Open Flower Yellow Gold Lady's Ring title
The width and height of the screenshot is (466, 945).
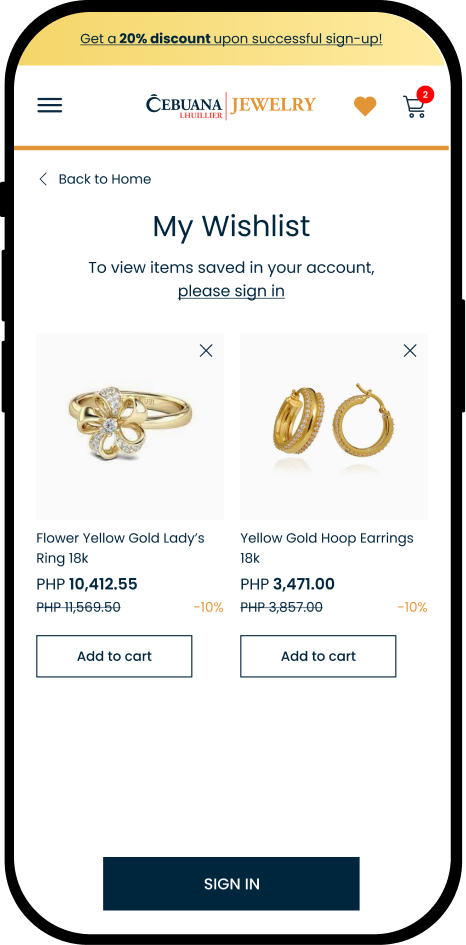121,548
